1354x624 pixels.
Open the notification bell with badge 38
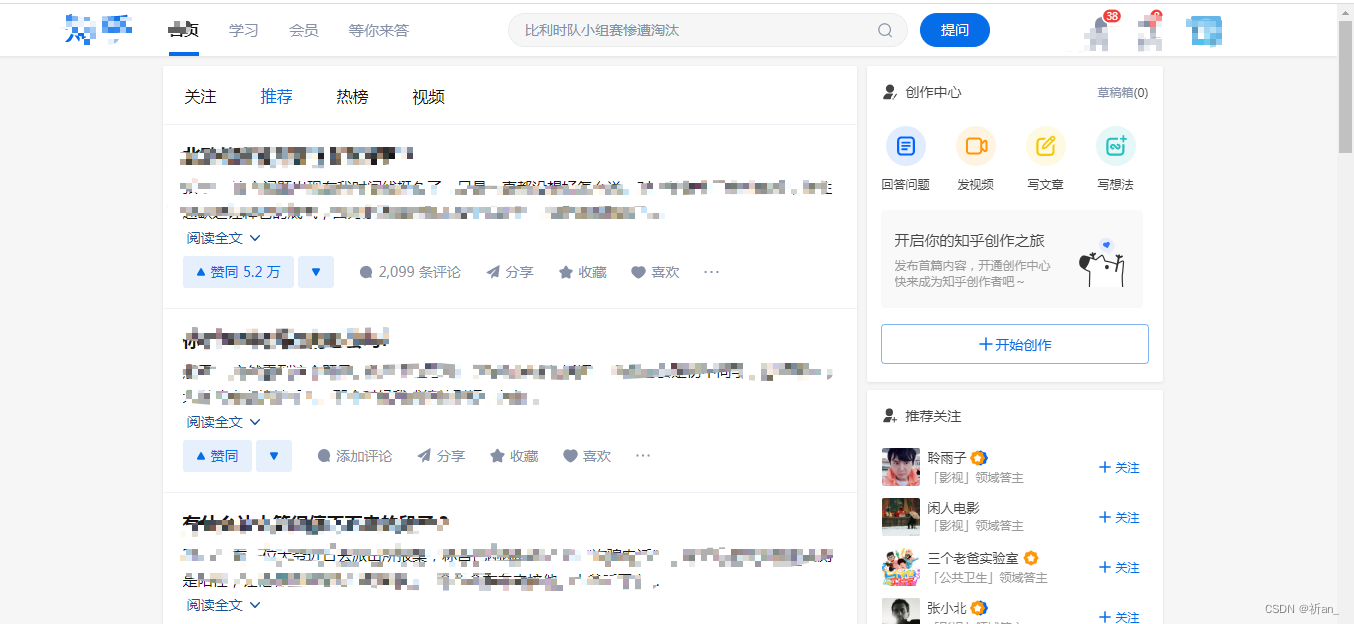(x=1100, y=32)
